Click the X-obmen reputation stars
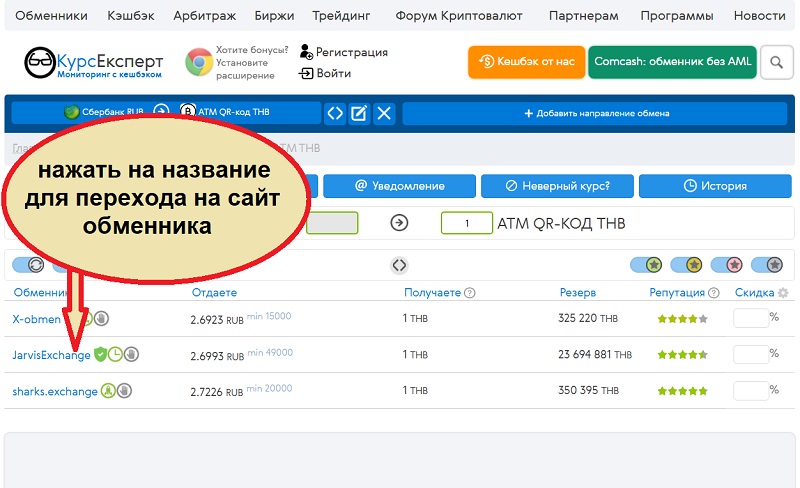 [682, 319]
